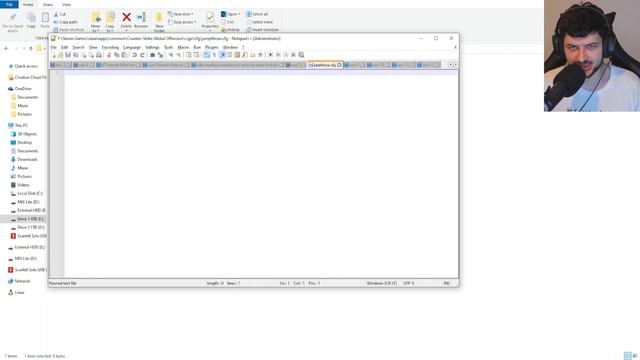Click the Save All icon in Notepad++ toolbar
Screen dimensions: 640x360
(76, 55)
